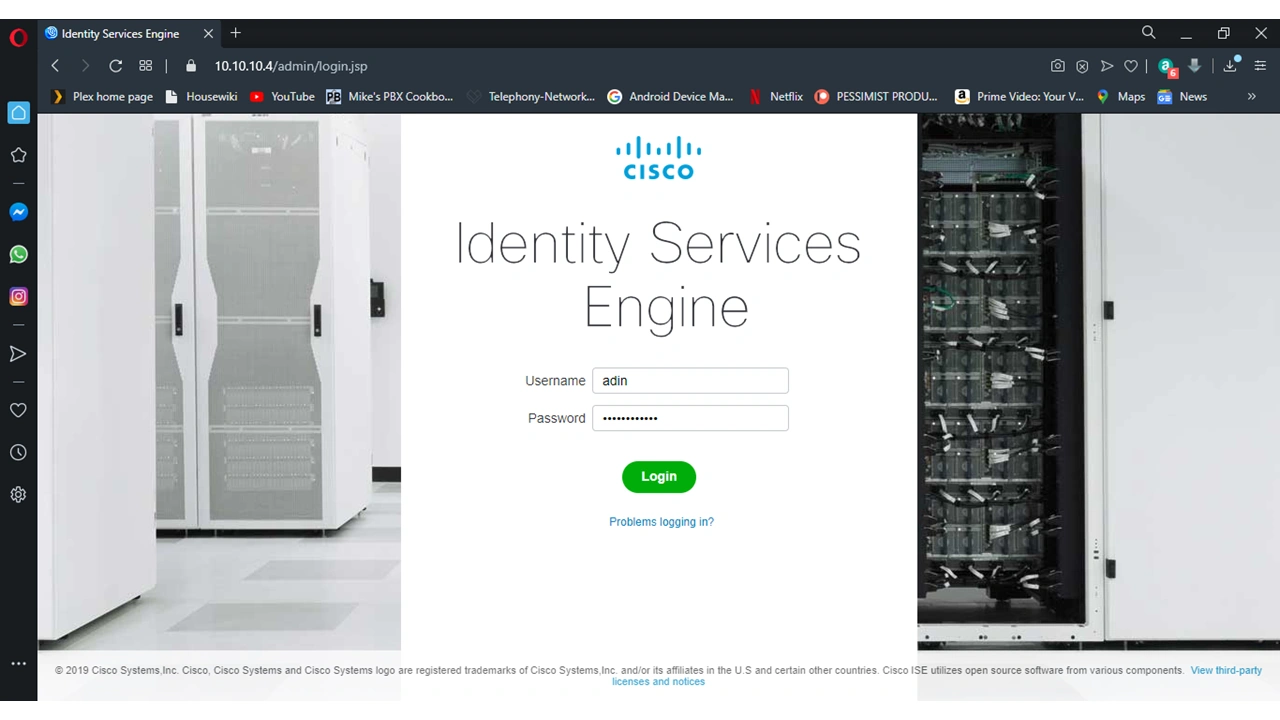The height and width of the screenshot is (720, 1280).
Task: Open the ad blocker shield icon
Action: coord(1082,66)
